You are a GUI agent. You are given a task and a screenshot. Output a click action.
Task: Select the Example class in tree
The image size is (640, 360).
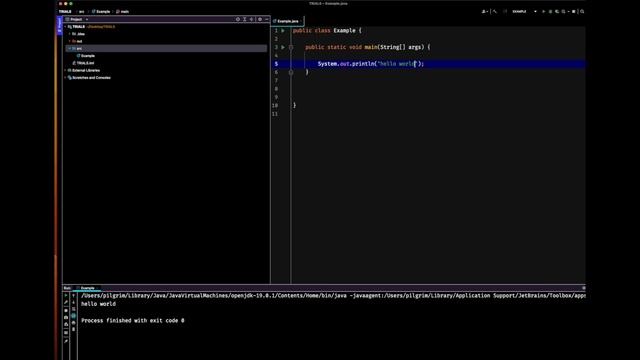tap(86, 56)
